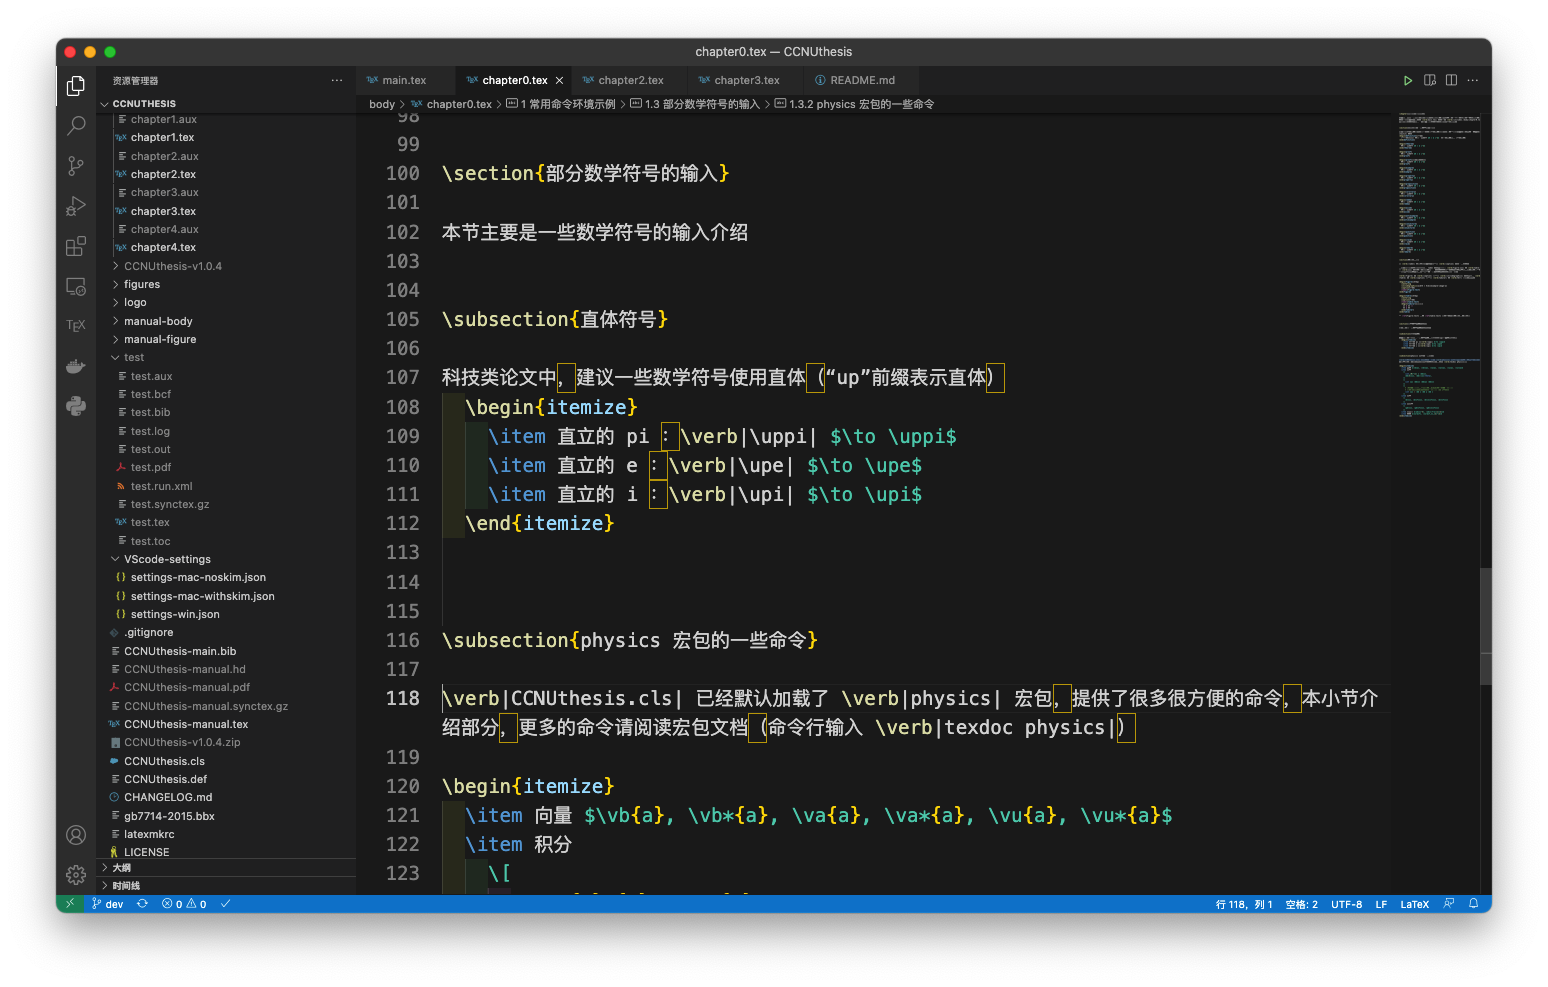The width and height of the screenshot is (1548, 987).
Task: Open chapter4.tex in the file tree
Action: (163, 247)
